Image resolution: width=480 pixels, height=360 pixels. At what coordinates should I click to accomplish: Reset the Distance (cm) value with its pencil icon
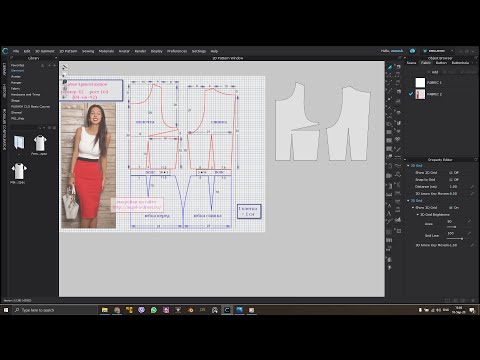click(472, 186)
